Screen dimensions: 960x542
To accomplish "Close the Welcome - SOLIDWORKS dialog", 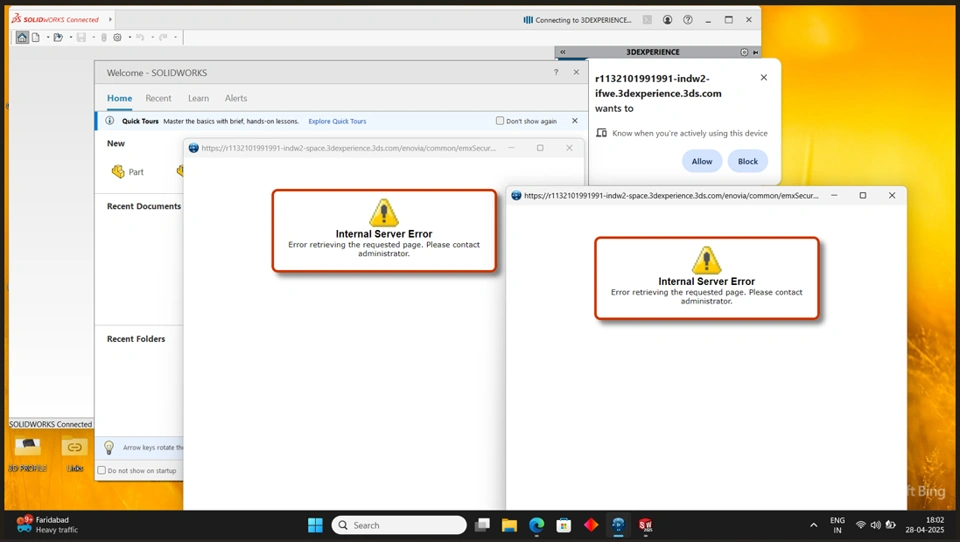I will [576, 72].
